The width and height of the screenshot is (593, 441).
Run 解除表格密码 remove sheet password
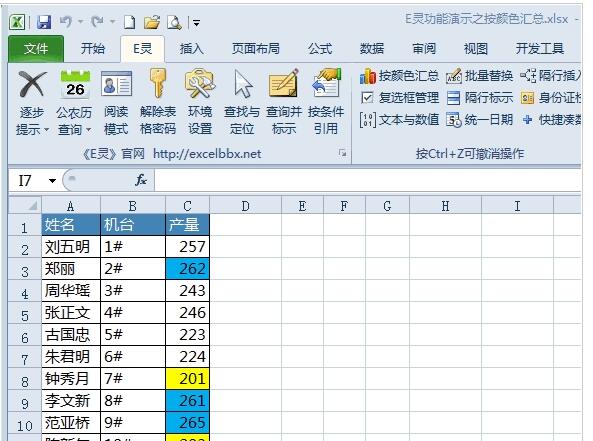[158, 102]
